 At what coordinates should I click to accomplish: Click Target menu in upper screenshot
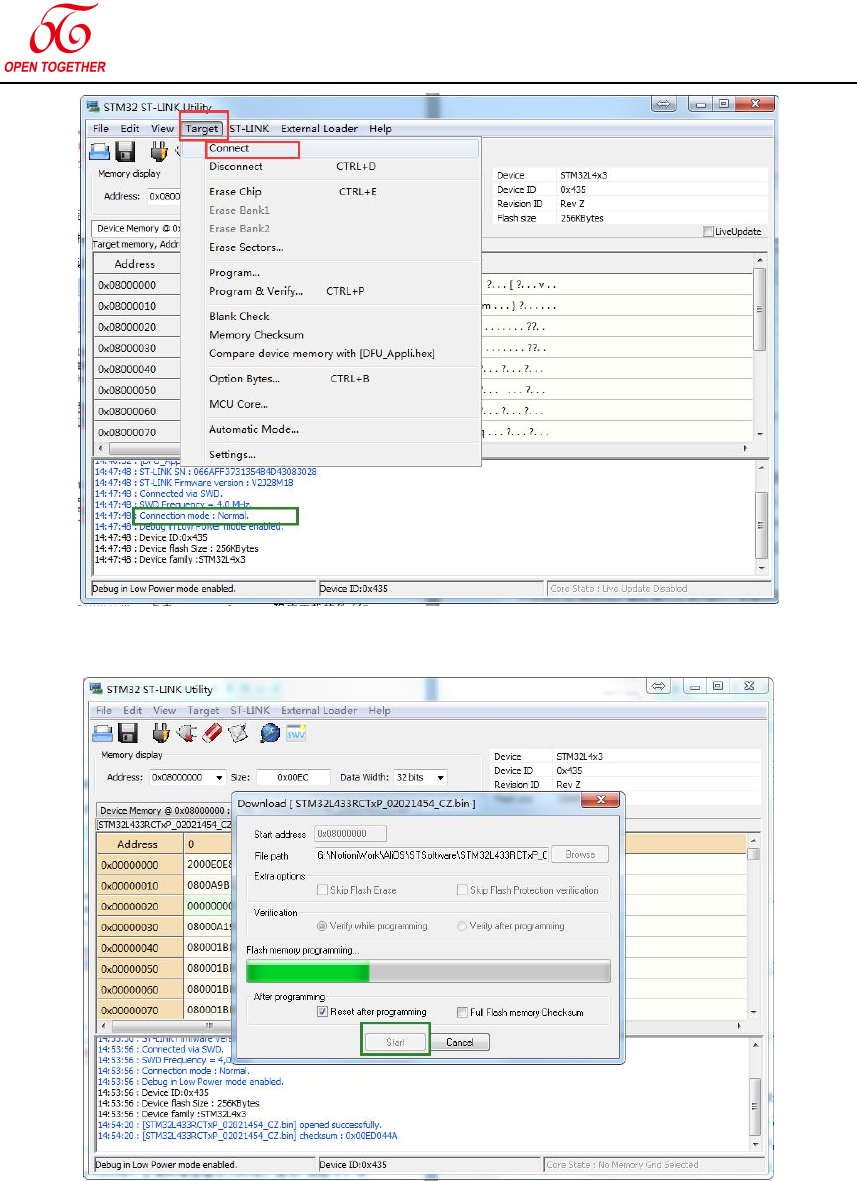point(202,129)
